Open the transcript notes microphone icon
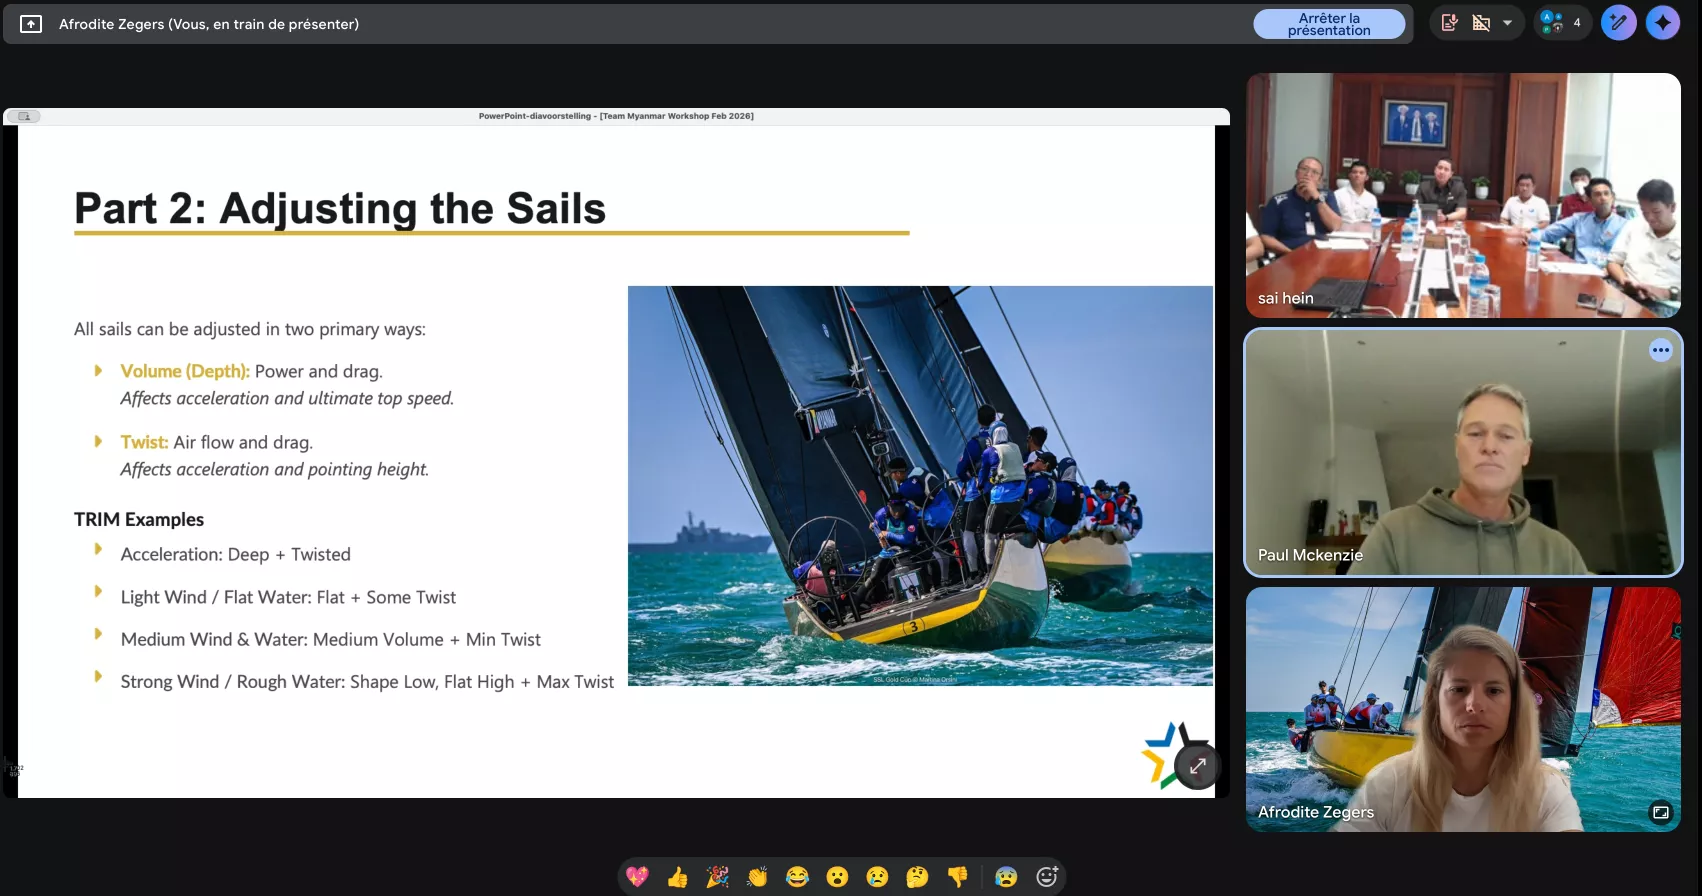Screen dimensions: 1702x896 pyautogui.click(x=1450, y=23)
